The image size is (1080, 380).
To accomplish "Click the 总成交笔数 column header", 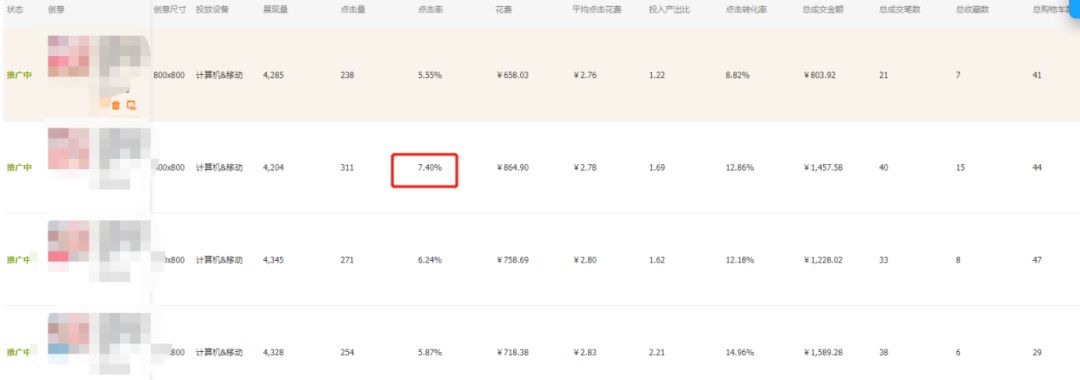I will point(900,11).
